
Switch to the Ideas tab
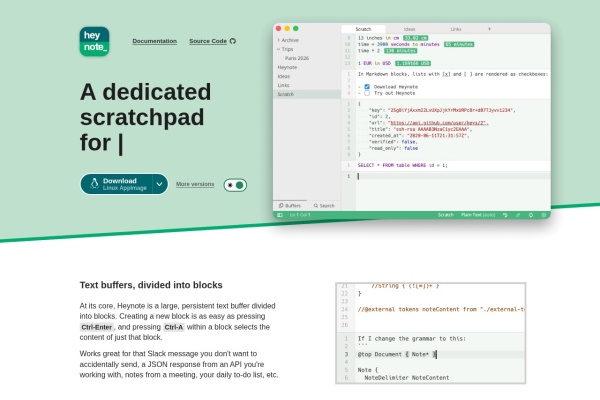pyautogui.click(x=409, y=29)
